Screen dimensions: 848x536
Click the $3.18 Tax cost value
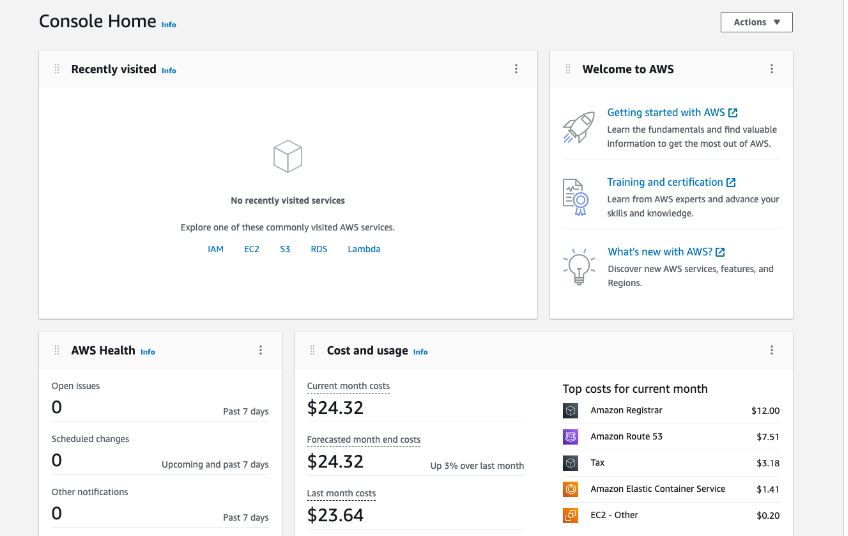(x=767, y=464)
